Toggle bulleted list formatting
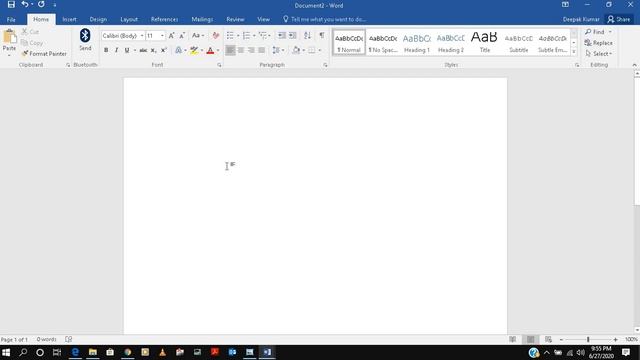The image size is (640, 360). 230,36
